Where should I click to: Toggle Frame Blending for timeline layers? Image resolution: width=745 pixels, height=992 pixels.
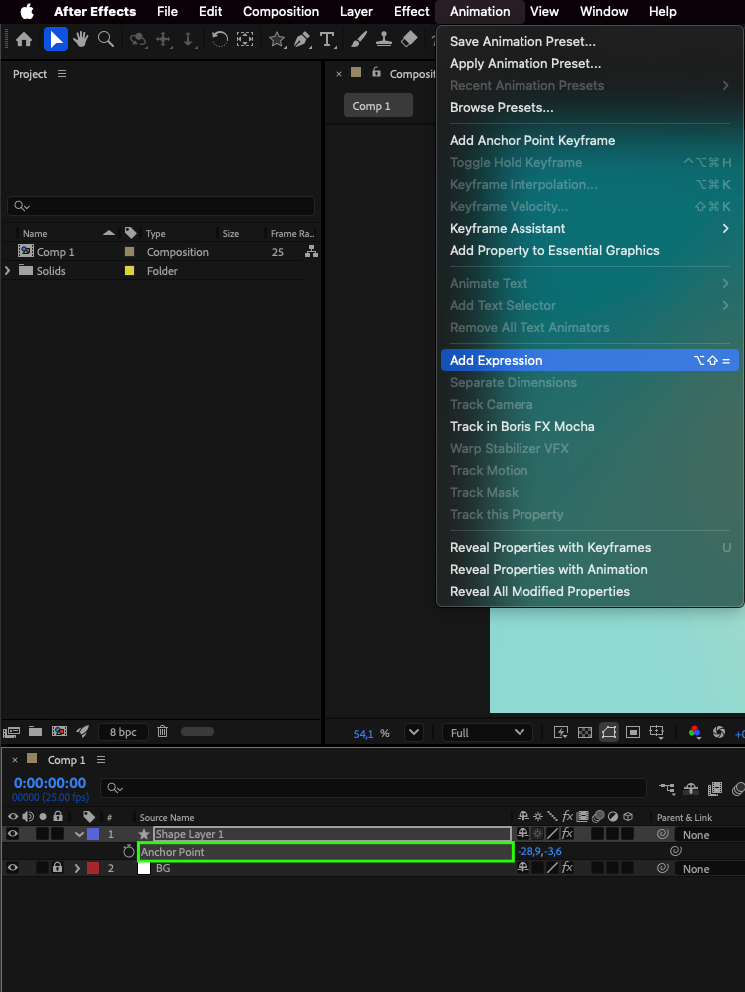(715, 788)
